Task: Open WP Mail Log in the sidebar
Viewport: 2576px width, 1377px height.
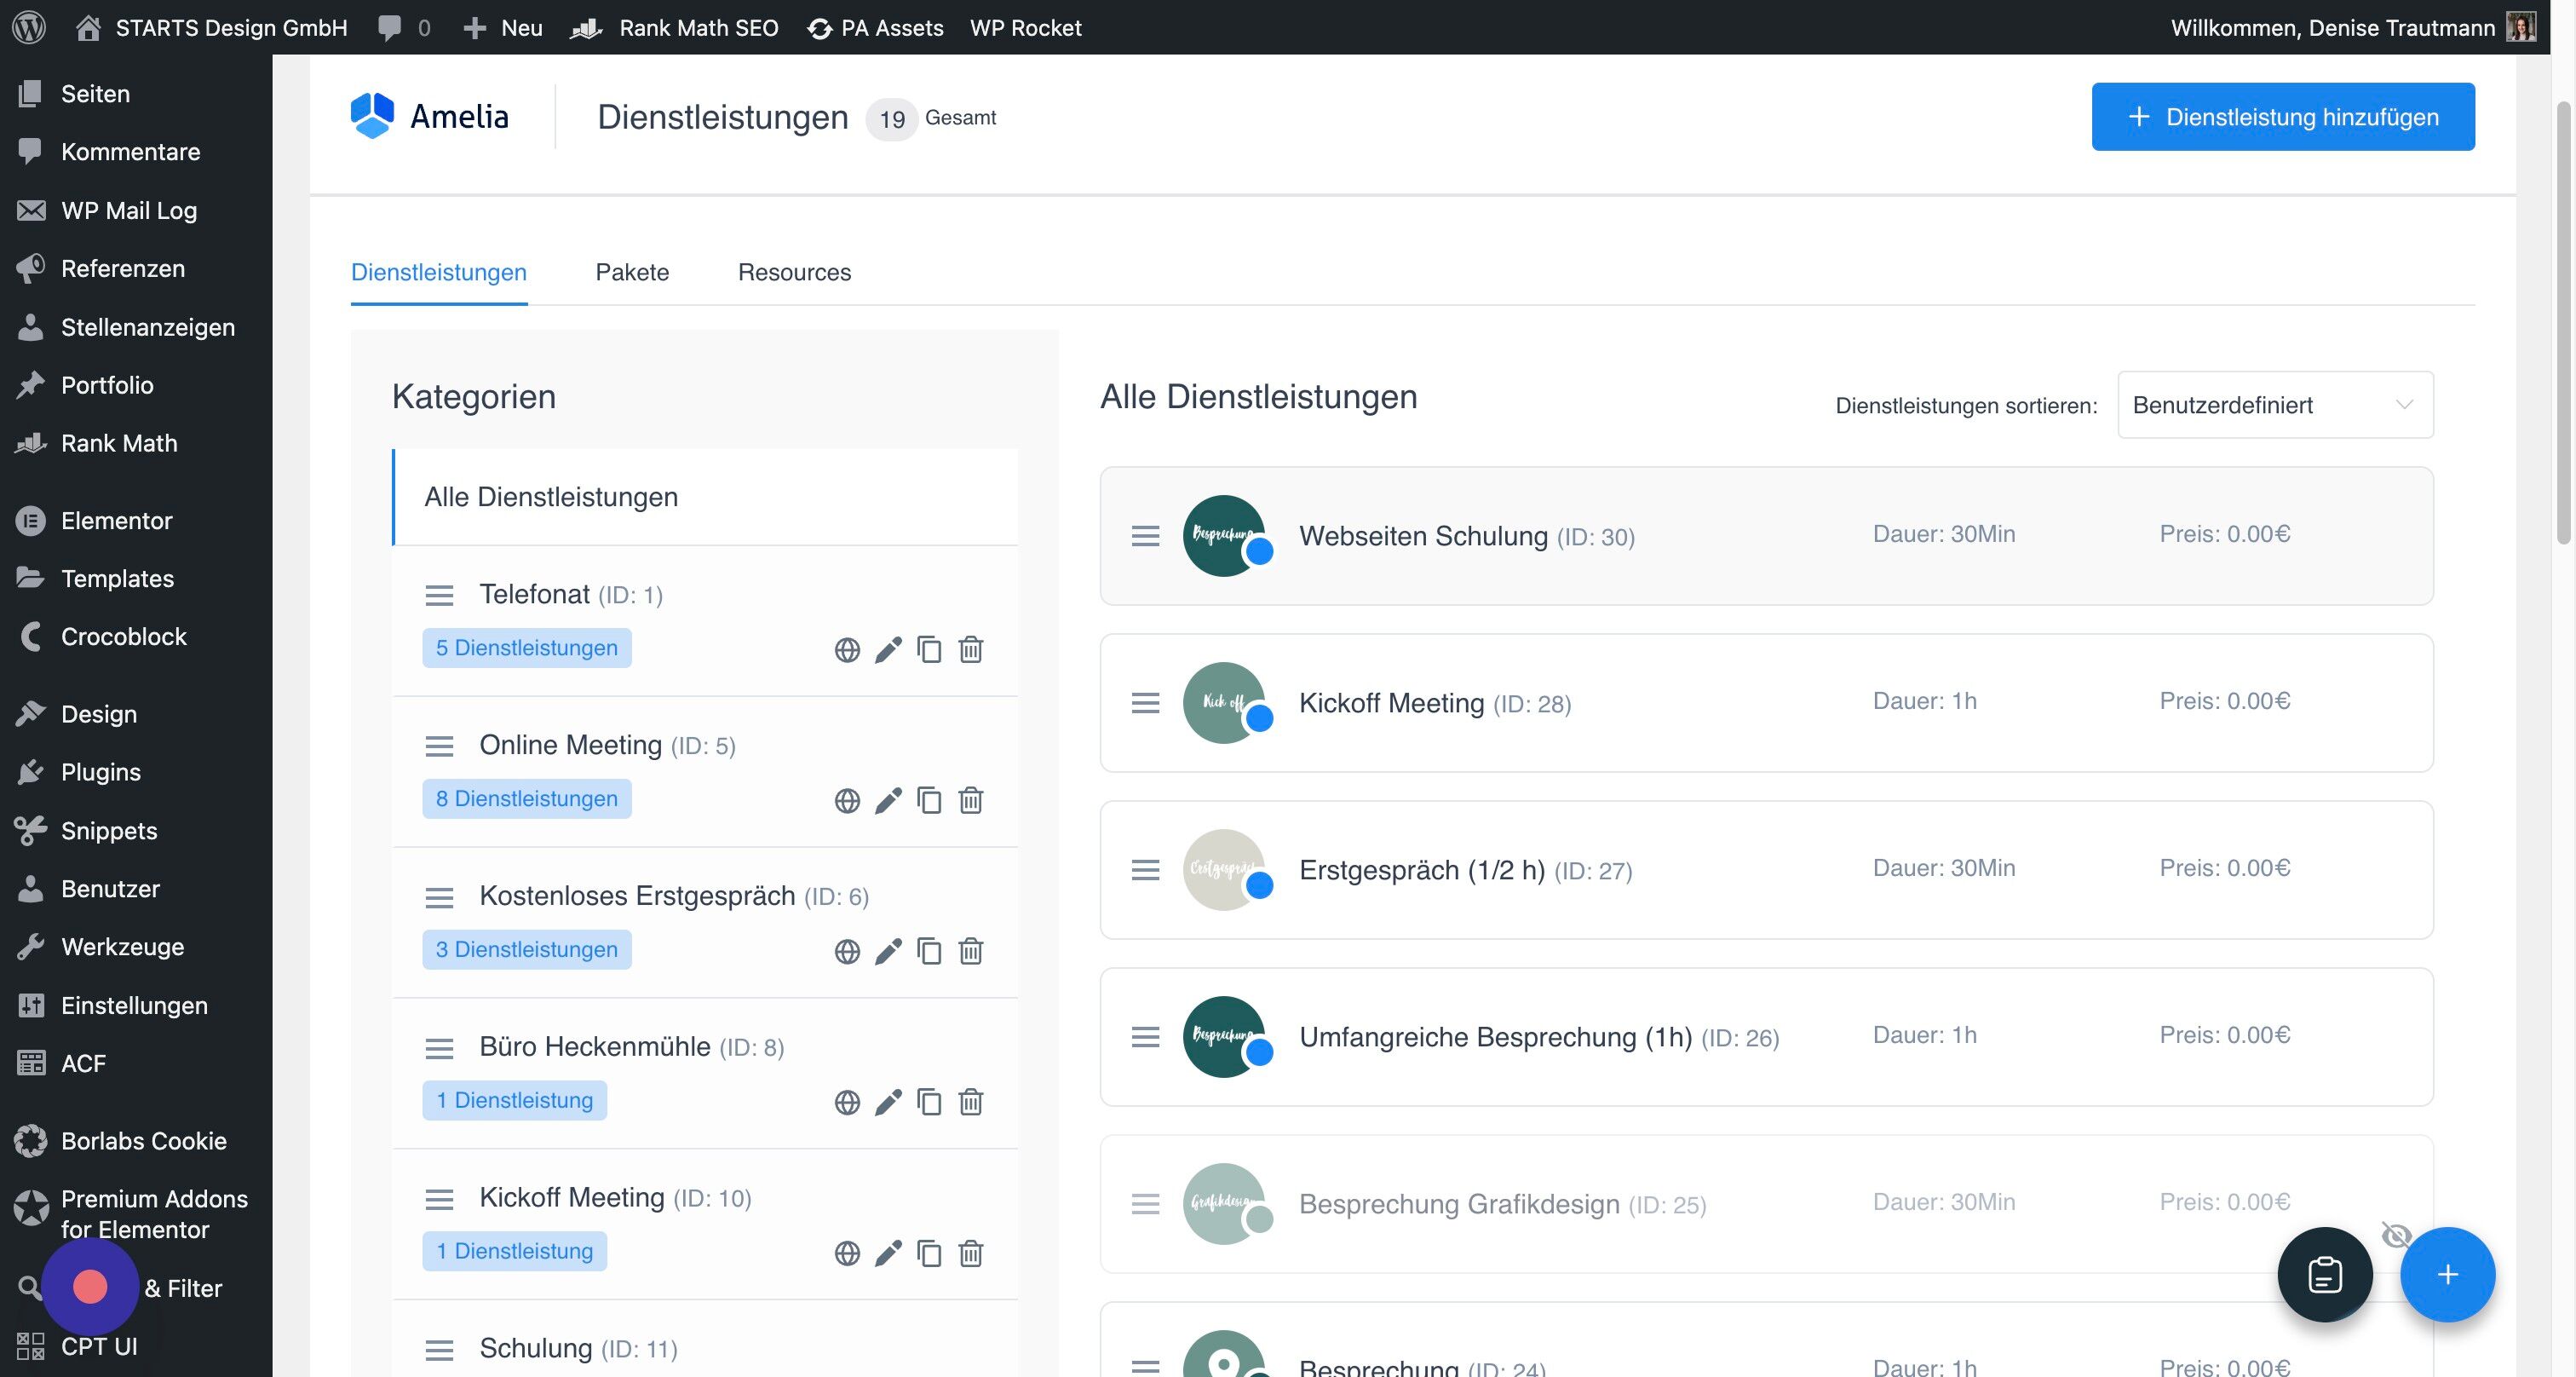Action: [129, 211]
